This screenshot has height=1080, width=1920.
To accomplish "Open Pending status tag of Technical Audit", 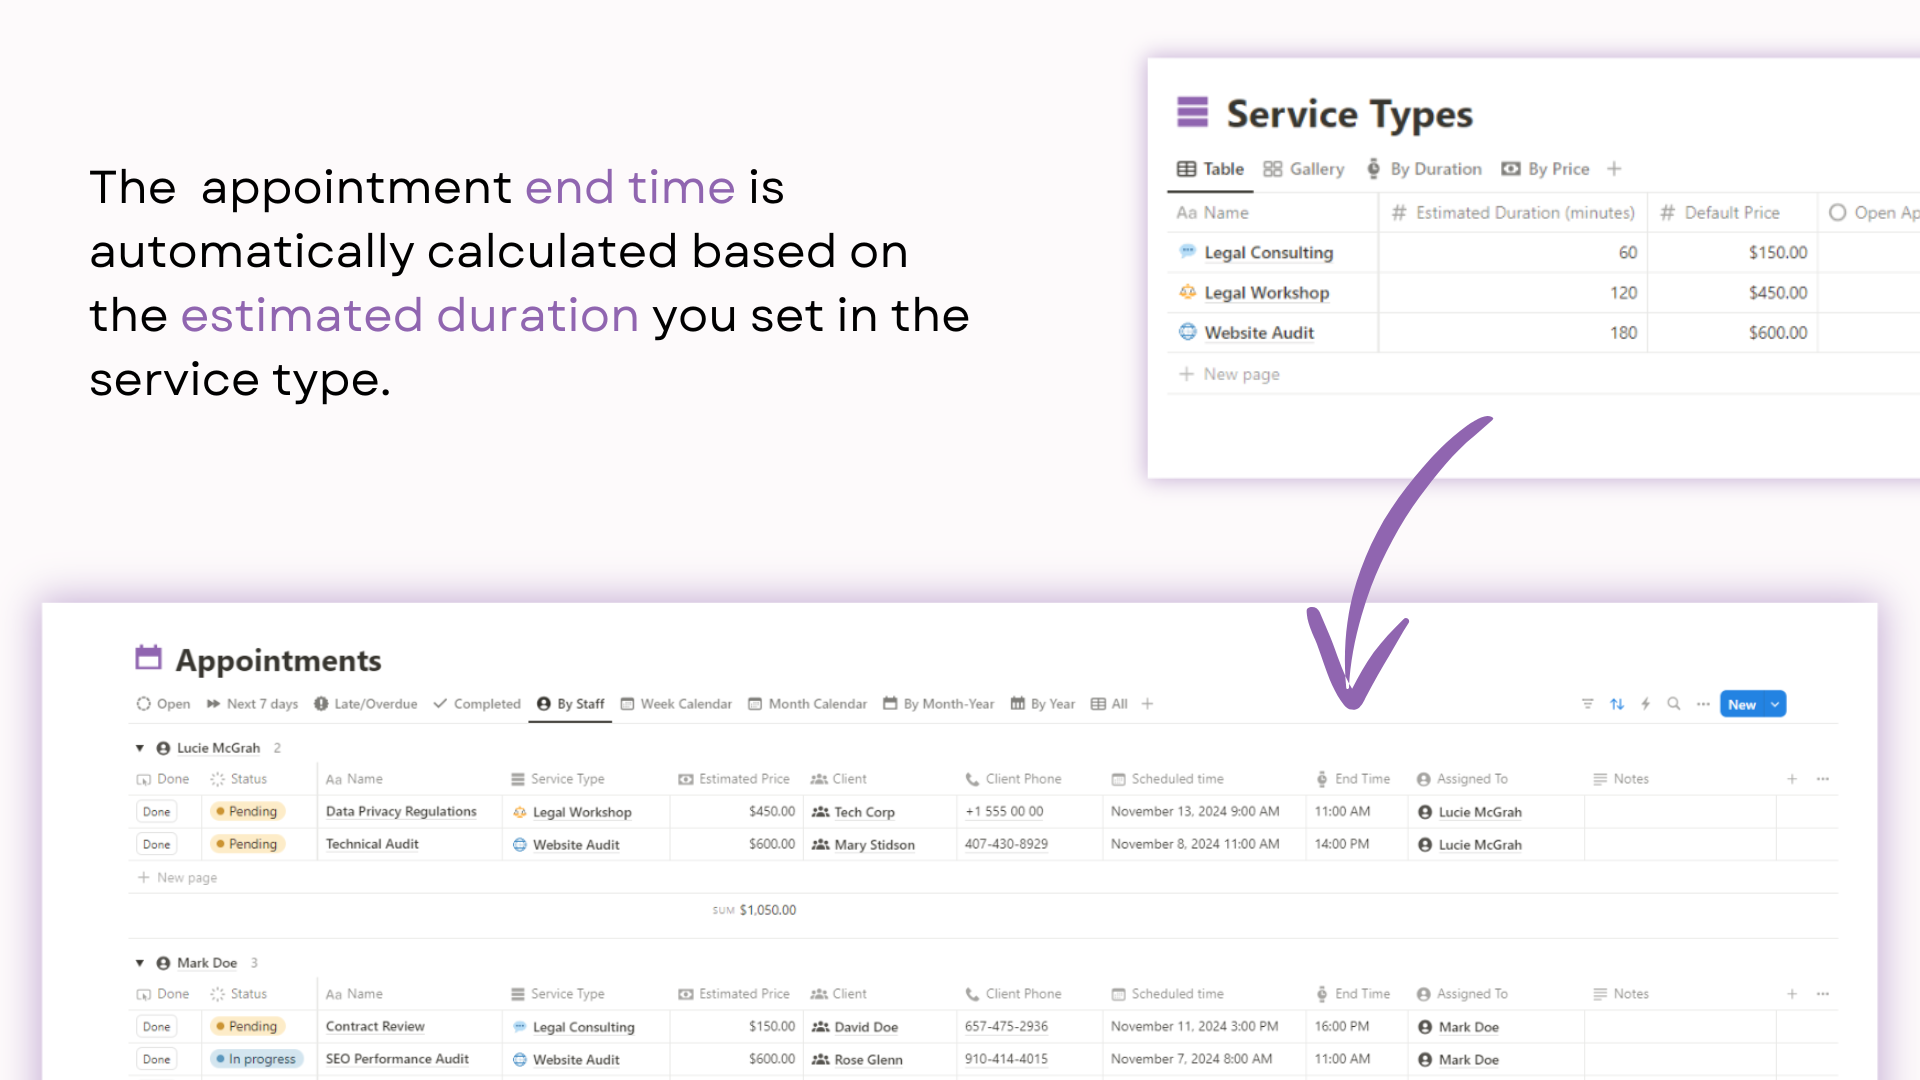I will point(248,844).
